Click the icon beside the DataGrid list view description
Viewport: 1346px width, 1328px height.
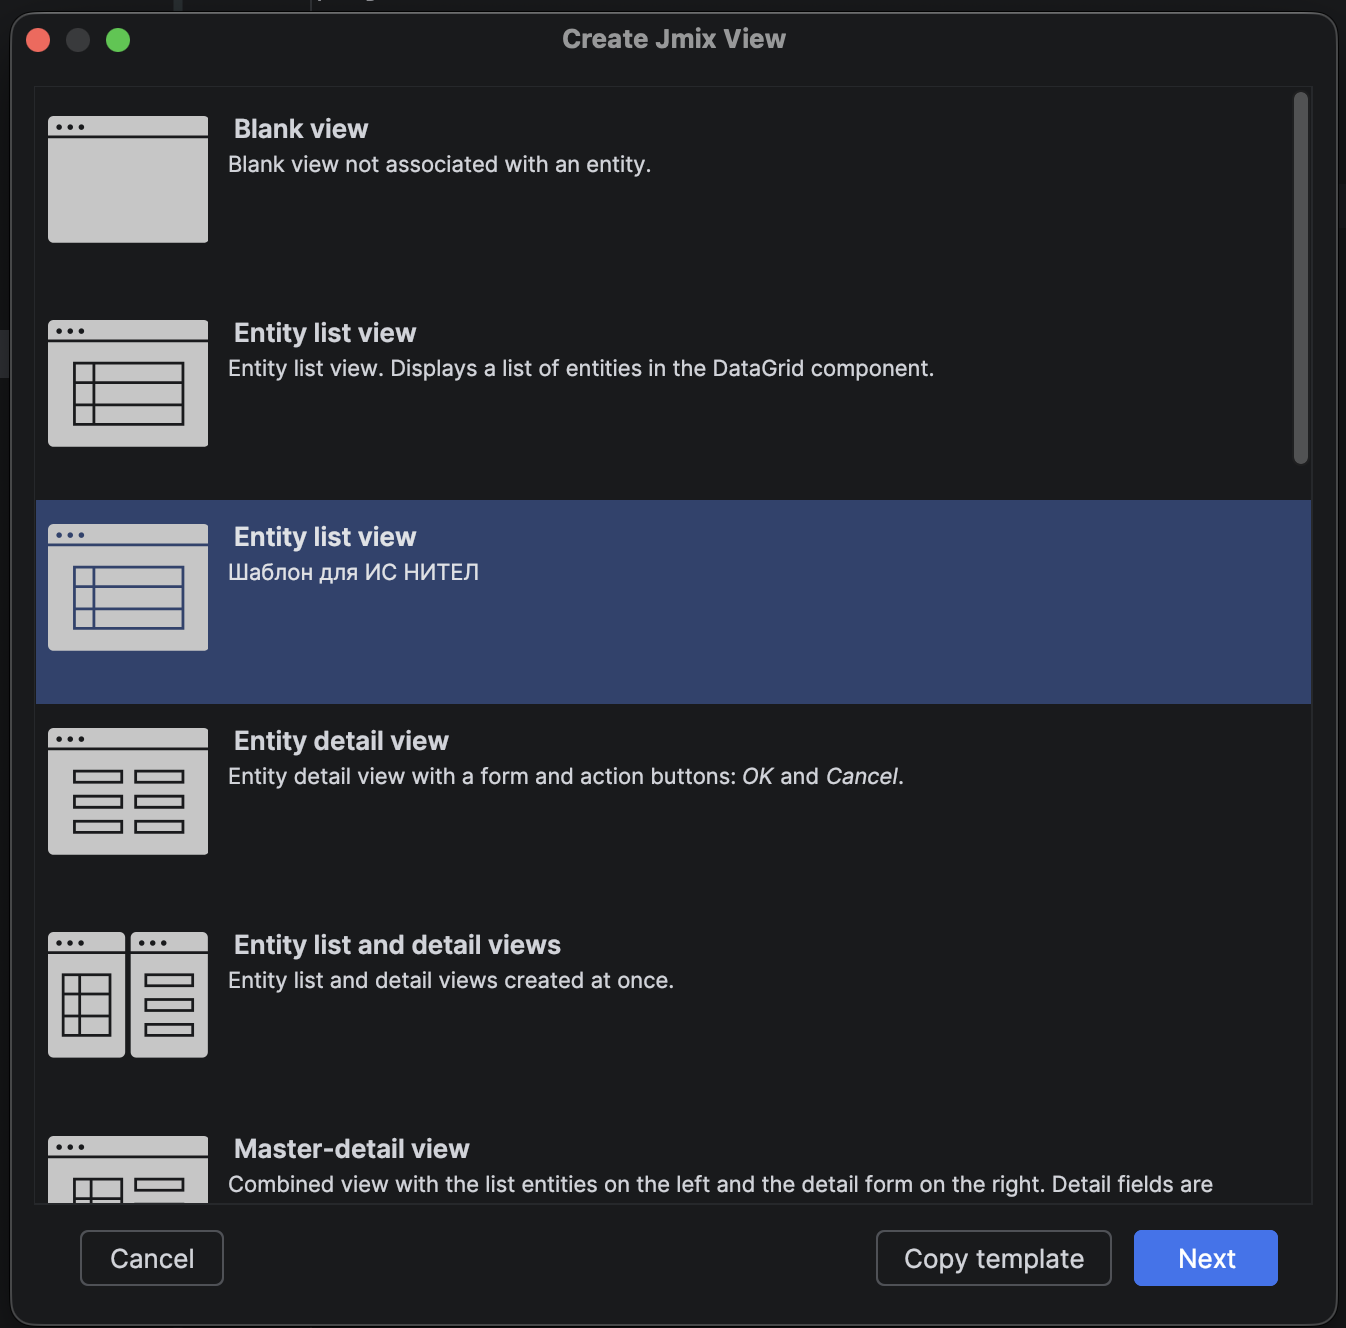[128, 383]
